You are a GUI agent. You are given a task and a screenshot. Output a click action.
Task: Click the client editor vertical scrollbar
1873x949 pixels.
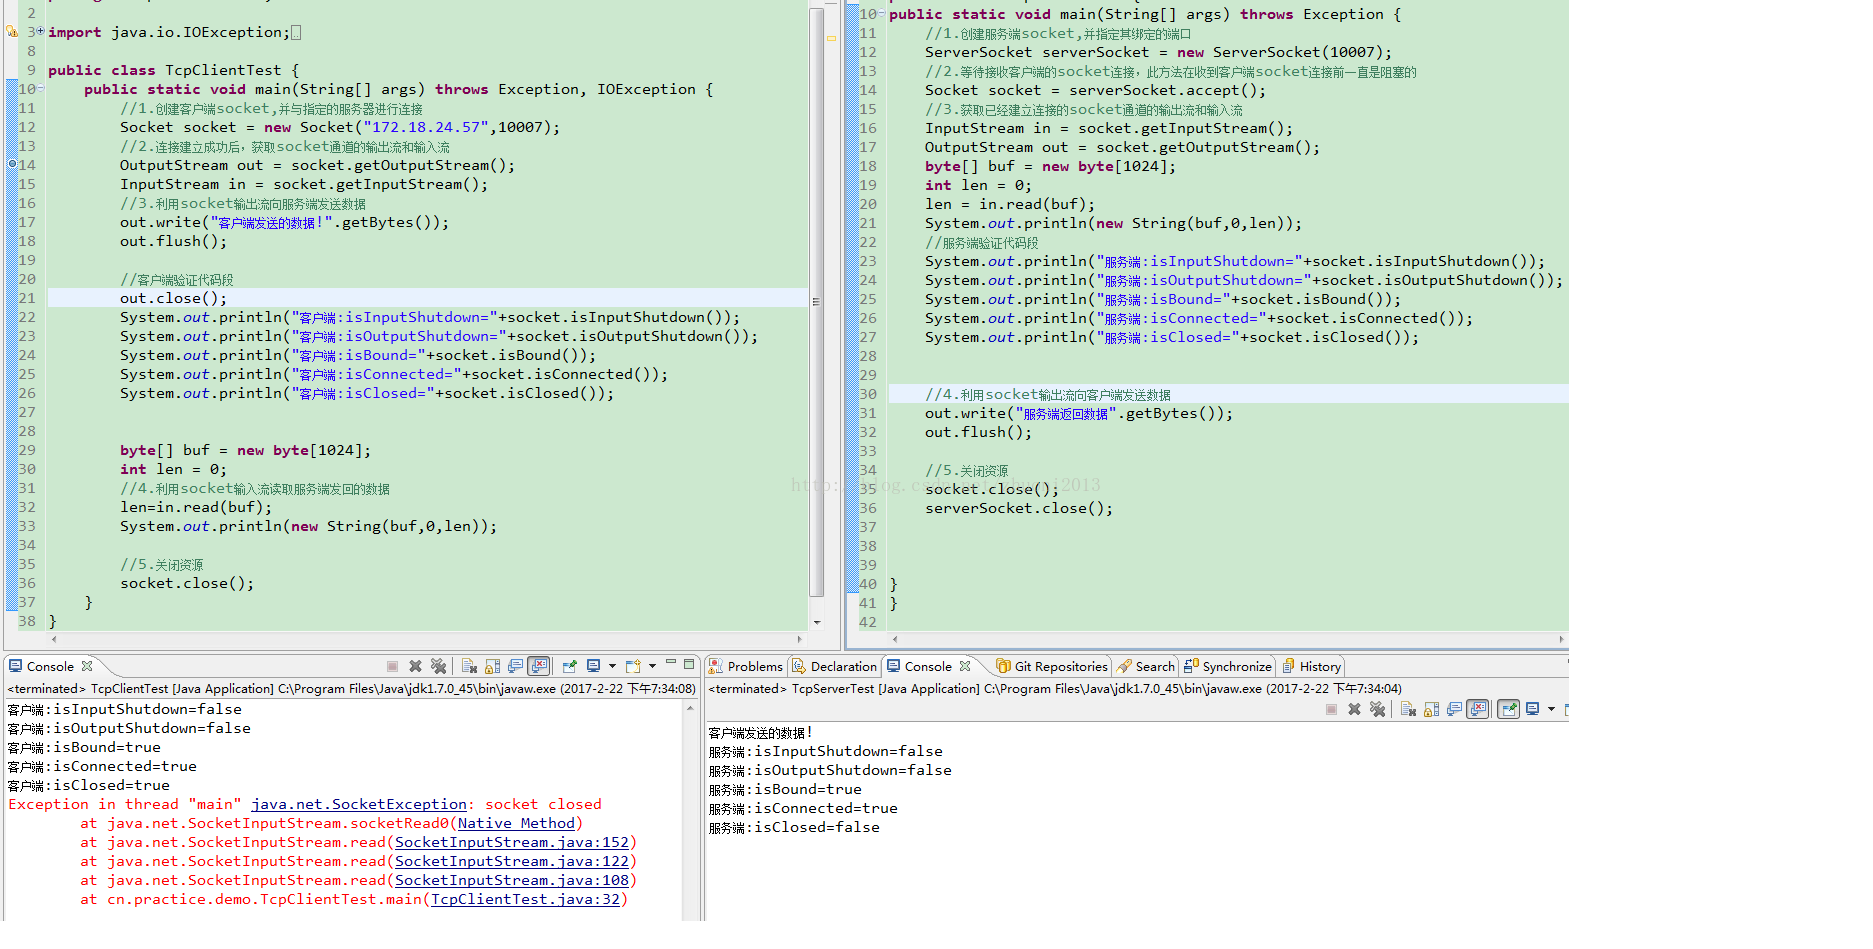click(x=816, y=300)
